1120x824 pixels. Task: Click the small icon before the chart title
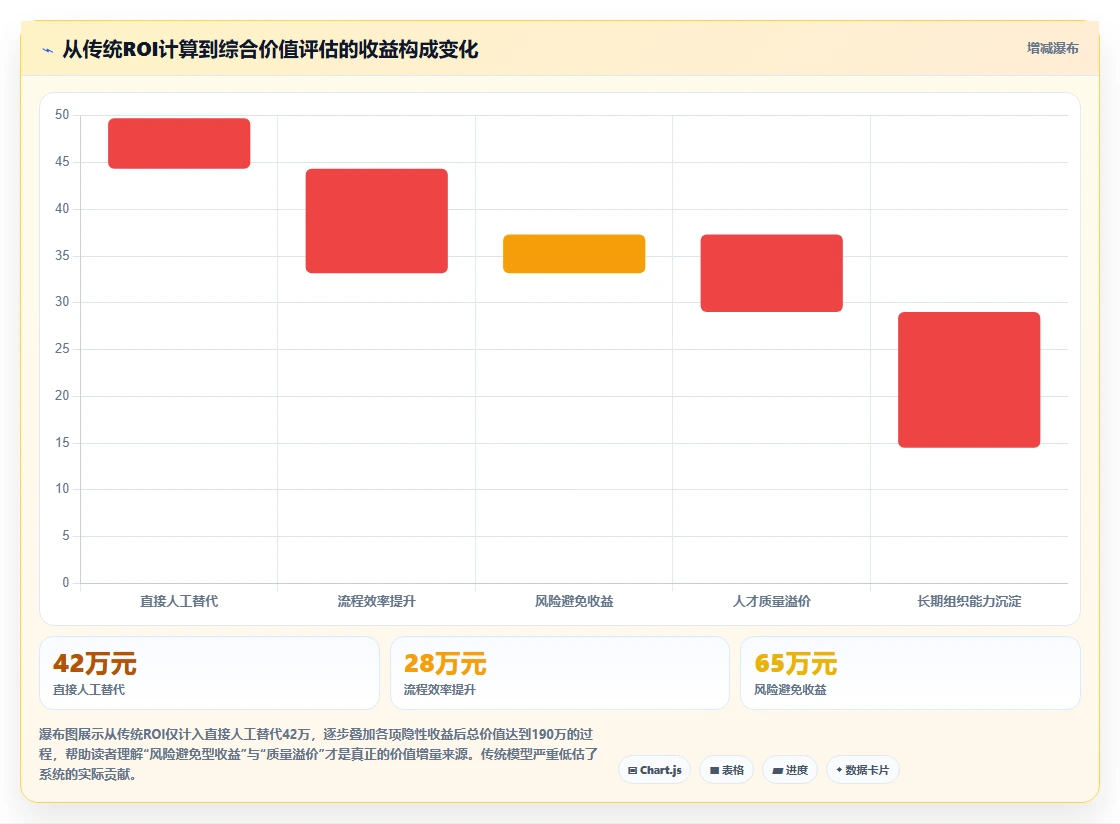pos(48,50)
